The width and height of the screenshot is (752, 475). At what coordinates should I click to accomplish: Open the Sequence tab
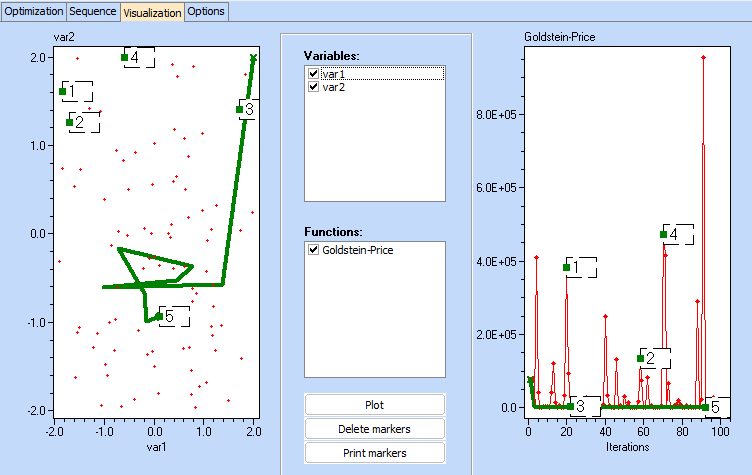coord(93,11)
